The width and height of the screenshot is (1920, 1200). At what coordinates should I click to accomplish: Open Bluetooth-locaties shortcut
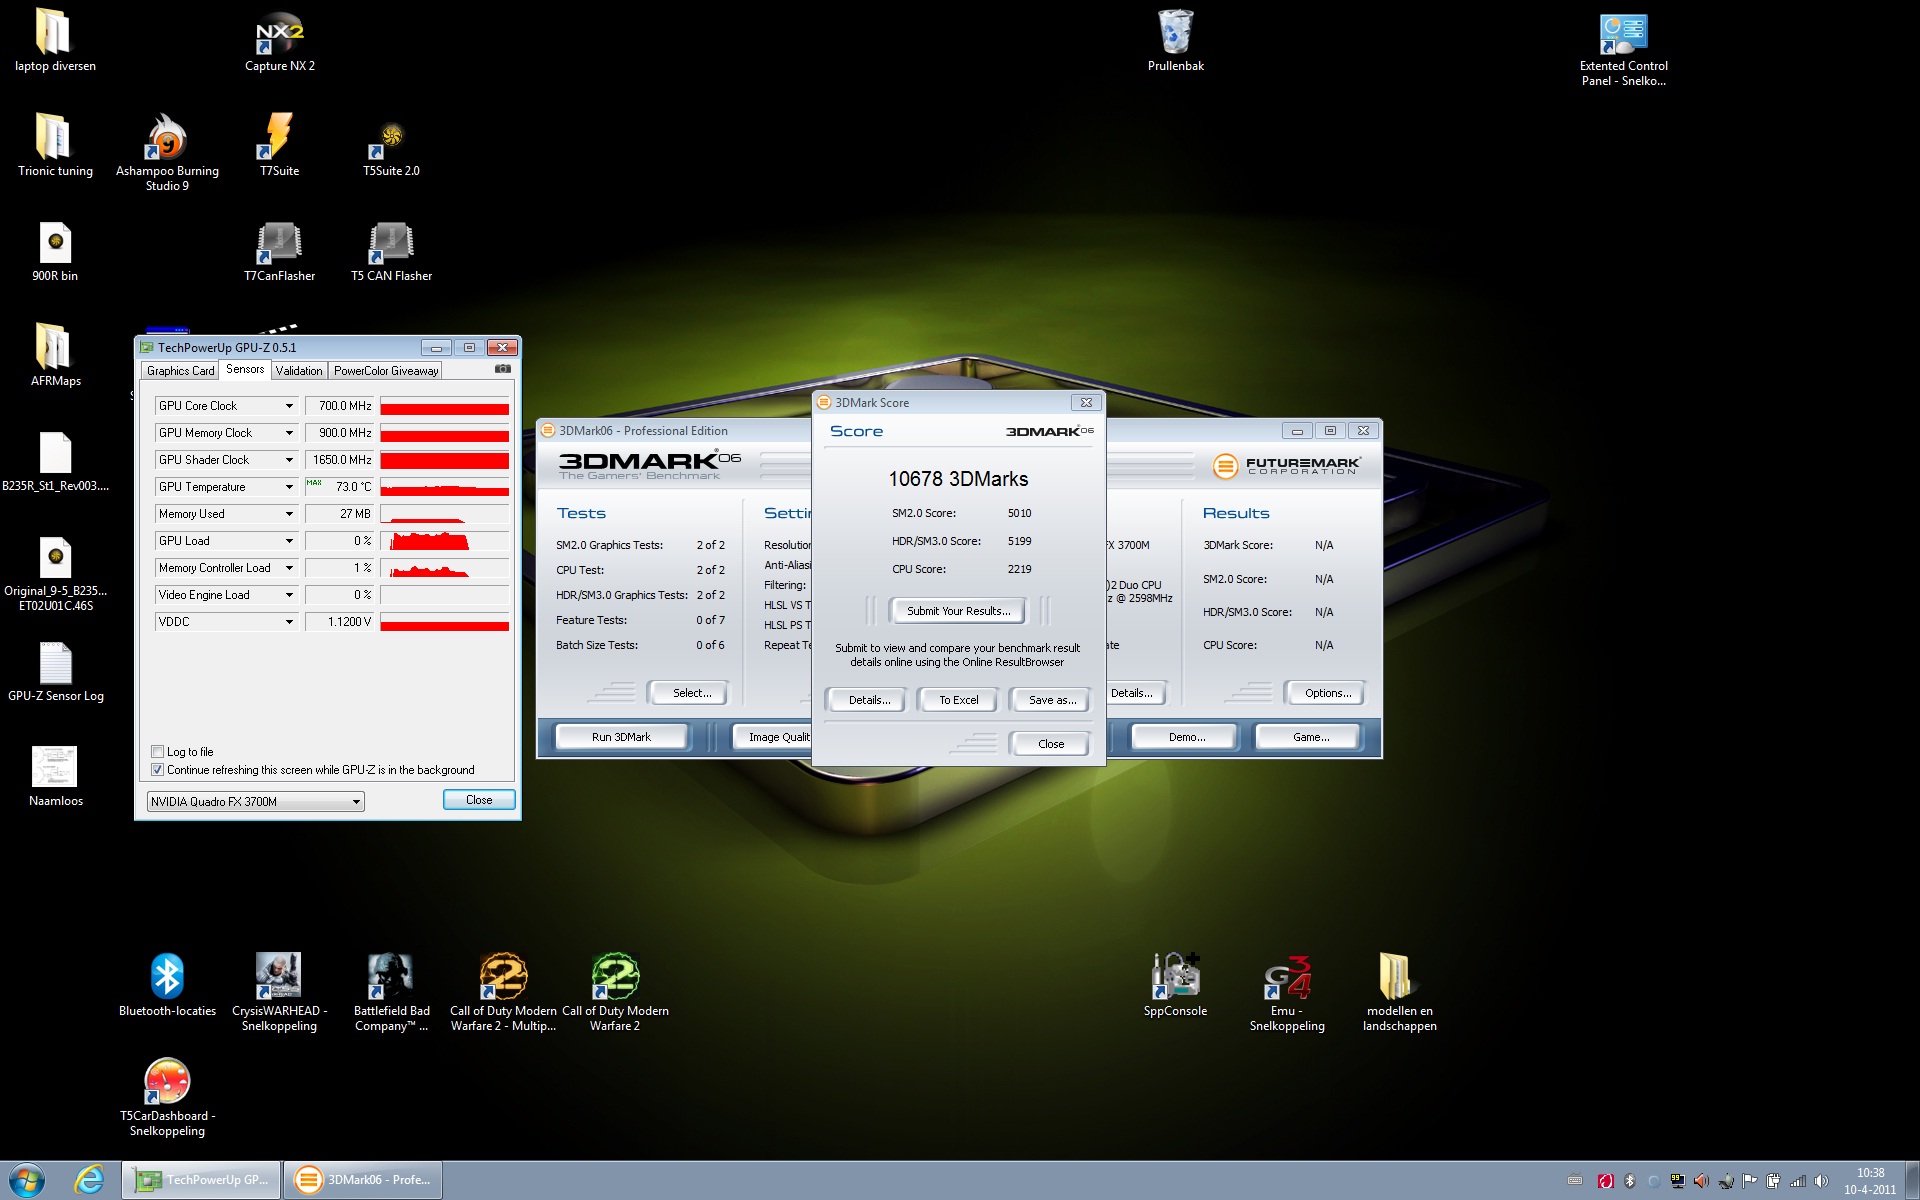pyautogui.click(x=167, y=985)
